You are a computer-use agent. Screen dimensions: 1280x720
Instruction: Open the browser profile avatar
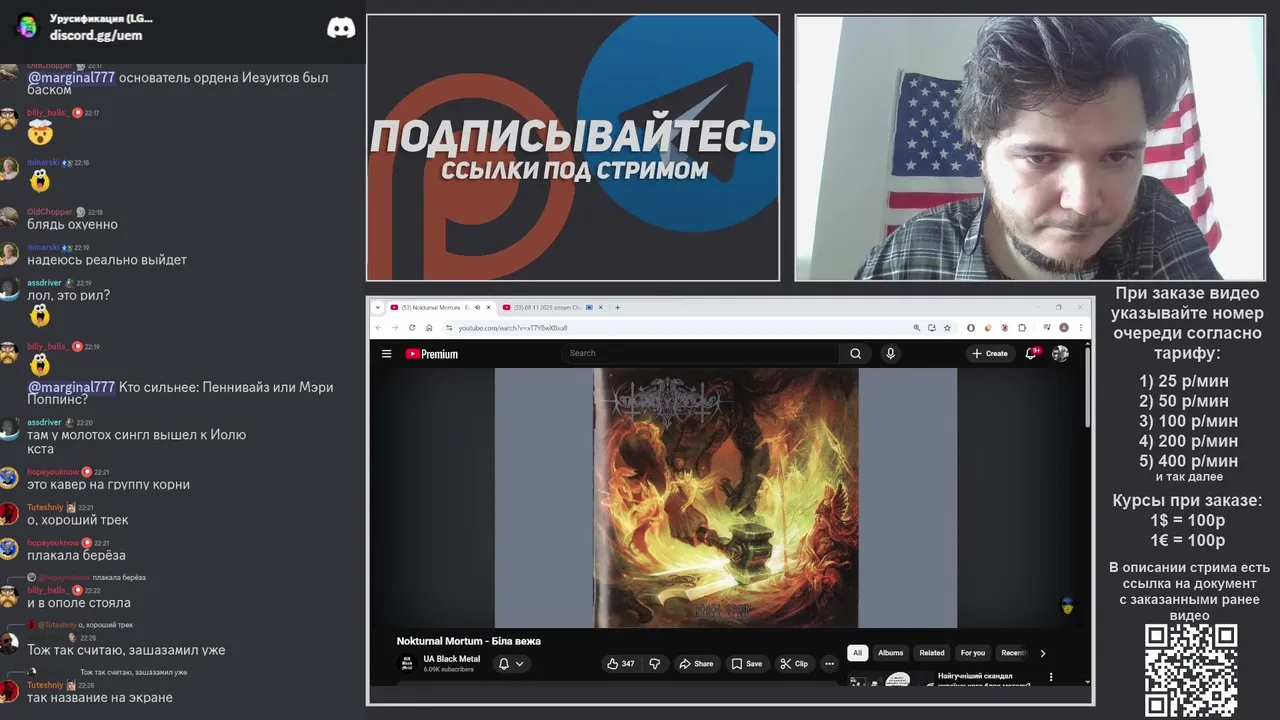point(1064,328)
